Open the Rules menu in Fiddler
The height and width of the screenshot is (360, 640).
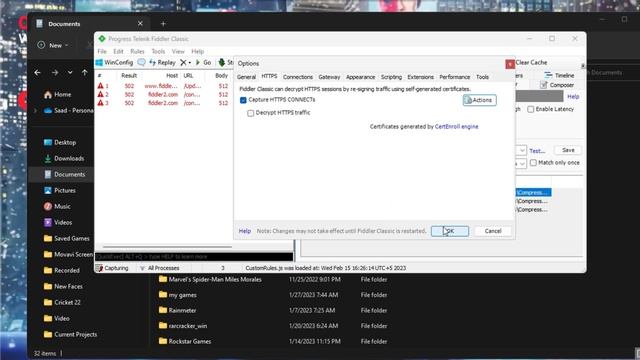[137, 51]
